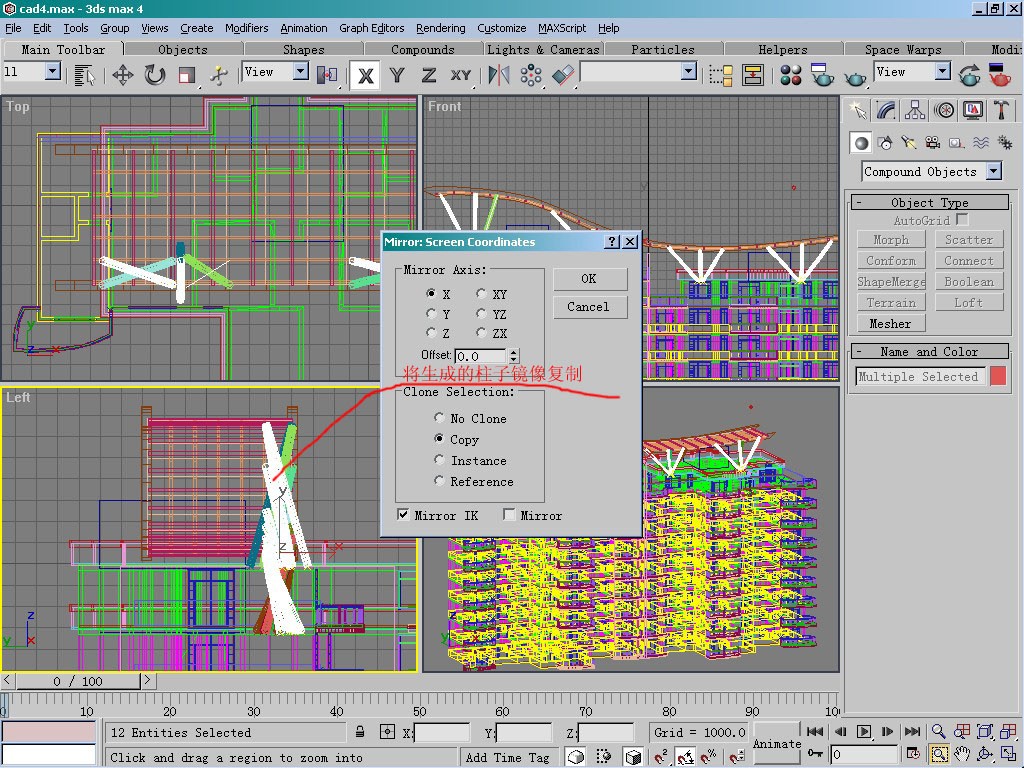The image size is (1024, 768).
Task: Choose the Instance clone option
Action: 439,460
